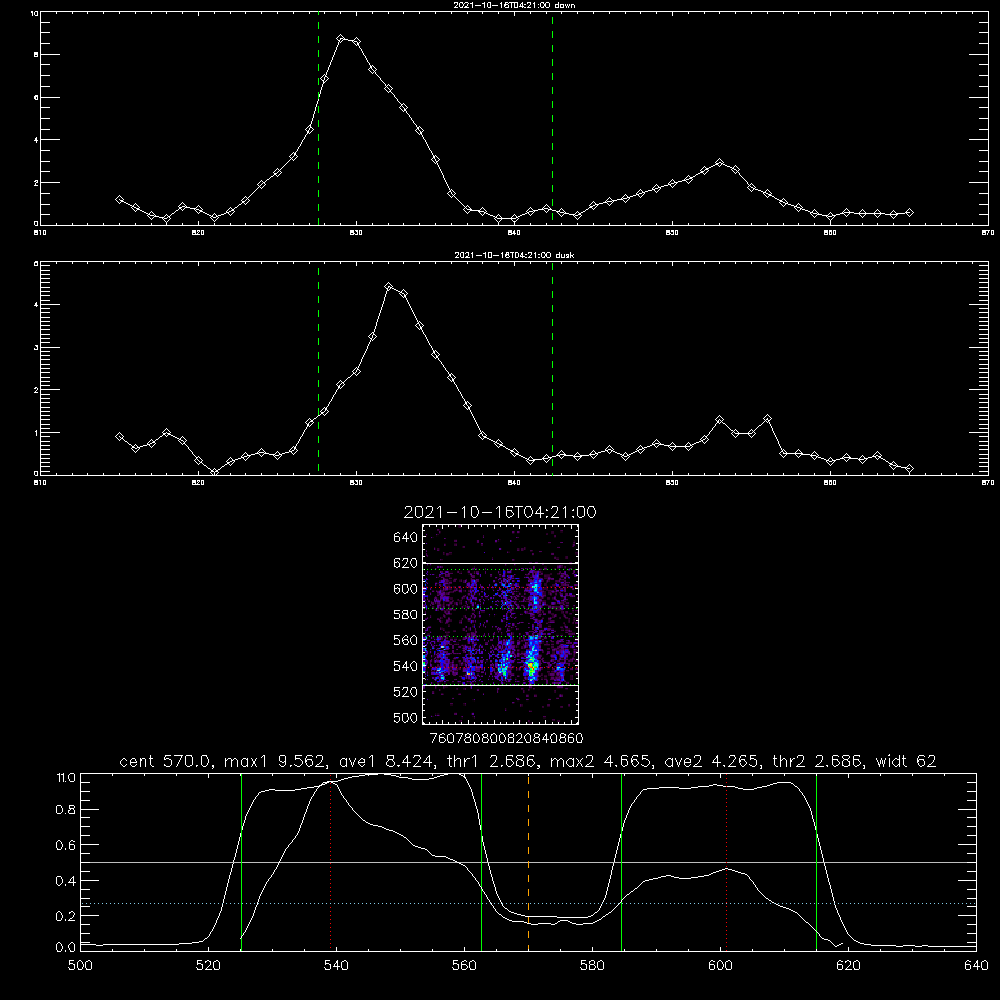Click the left green dashed line in dawn plot

[318, 119]
